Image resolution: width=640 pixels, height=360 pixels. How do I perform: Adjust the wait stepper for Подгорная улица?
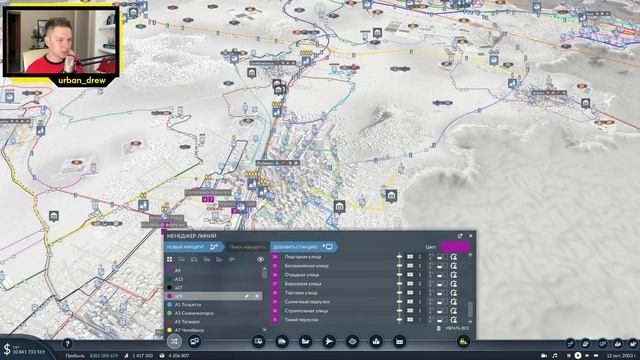[x=430, y=257]
